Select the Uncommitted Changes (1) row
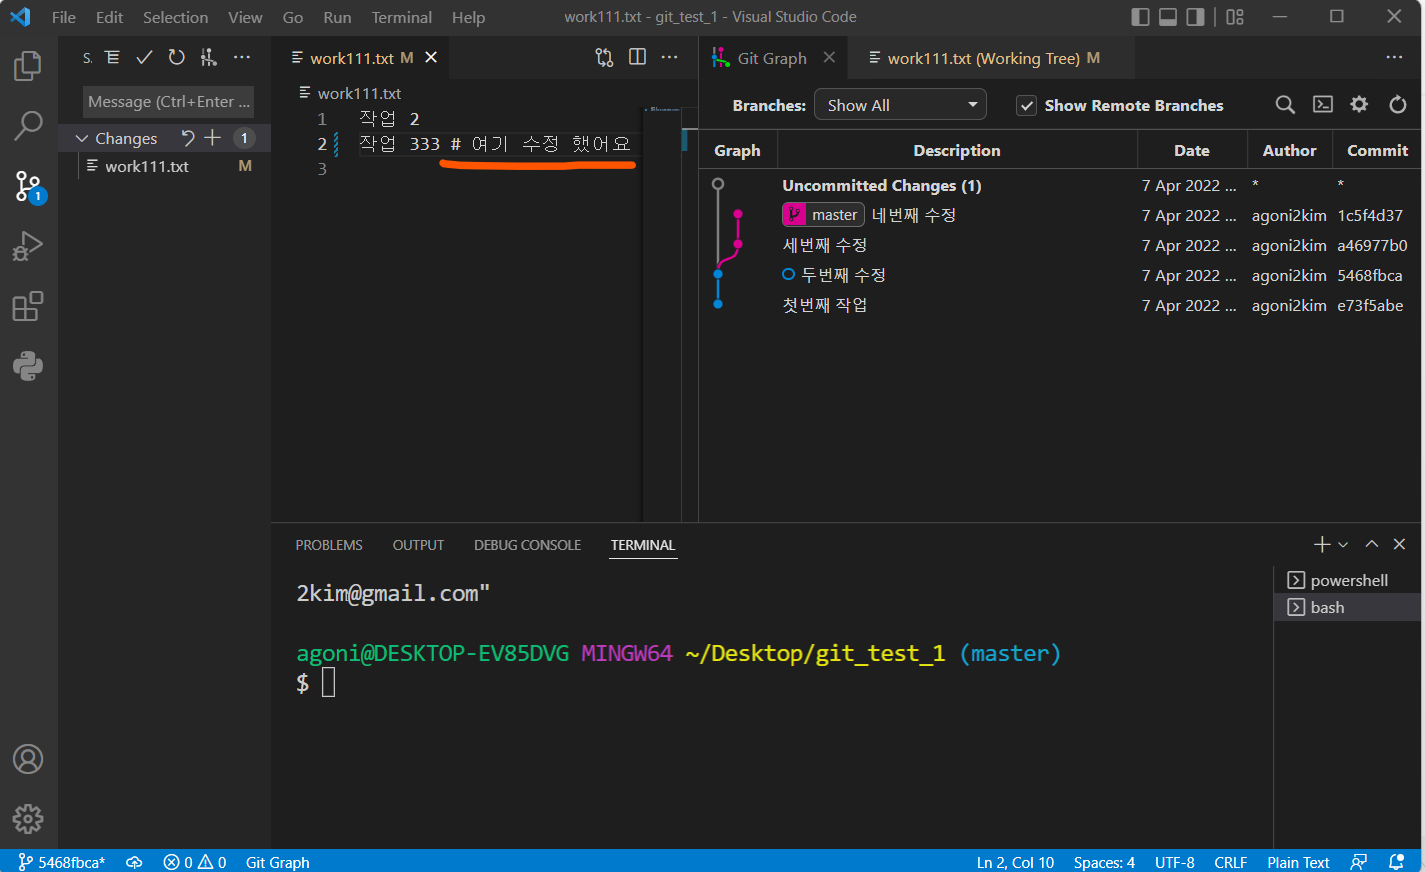 (1060, 185)
